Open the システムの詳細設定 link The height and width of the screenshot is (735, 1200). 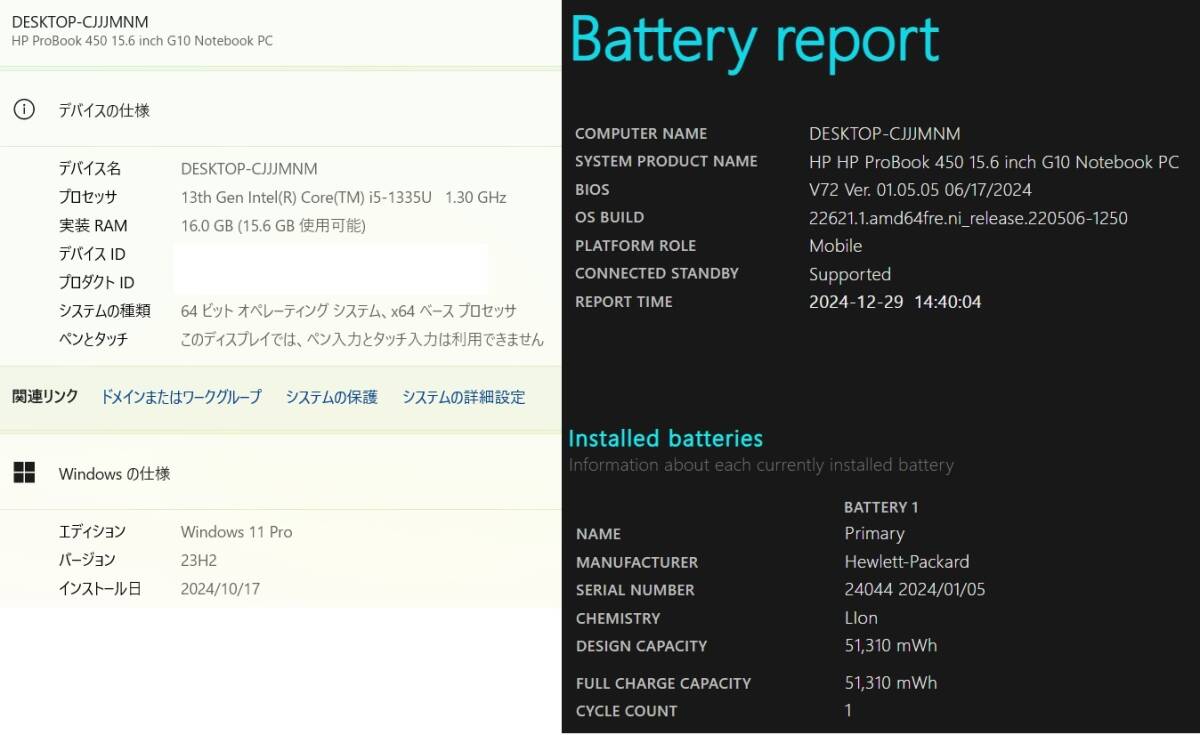click(464, 397)
